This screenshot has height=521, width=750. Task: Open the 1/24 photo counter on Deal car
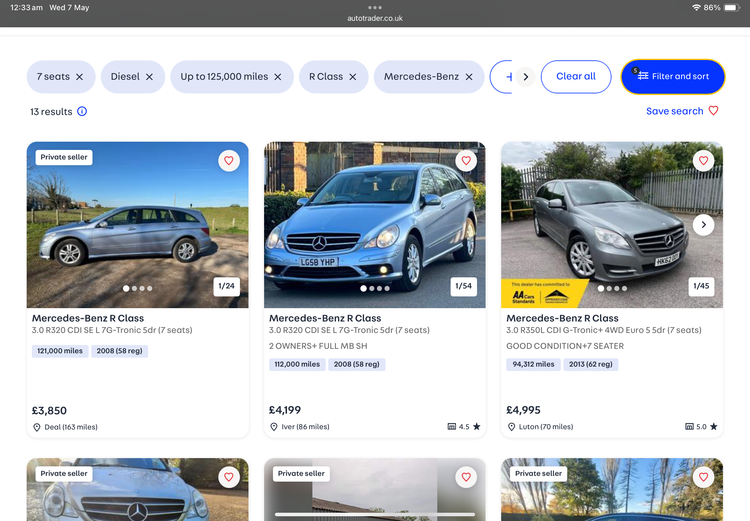(x=226, y=286)
